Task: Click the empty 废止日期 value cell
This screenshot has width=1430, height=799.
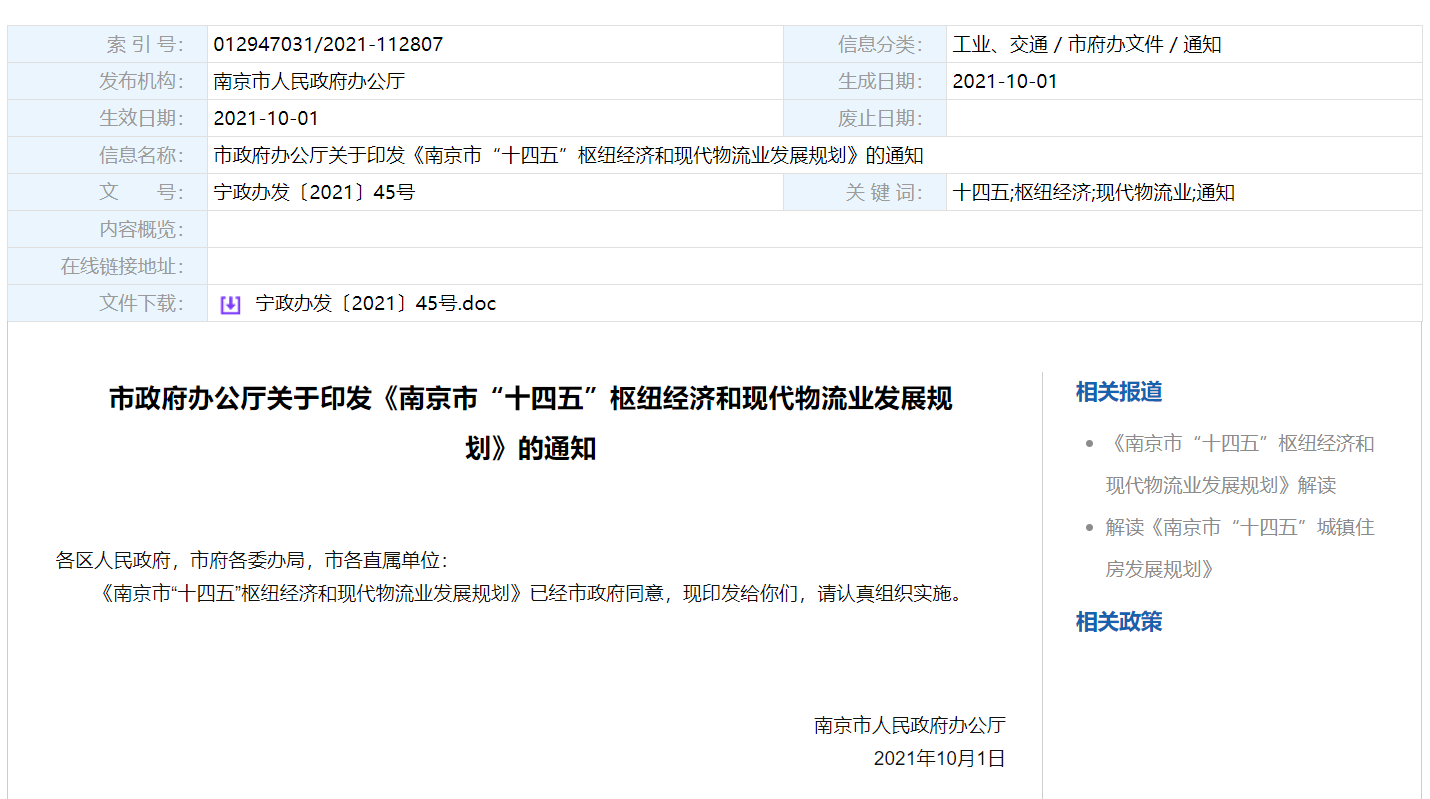Action: tap(1183, 118)
